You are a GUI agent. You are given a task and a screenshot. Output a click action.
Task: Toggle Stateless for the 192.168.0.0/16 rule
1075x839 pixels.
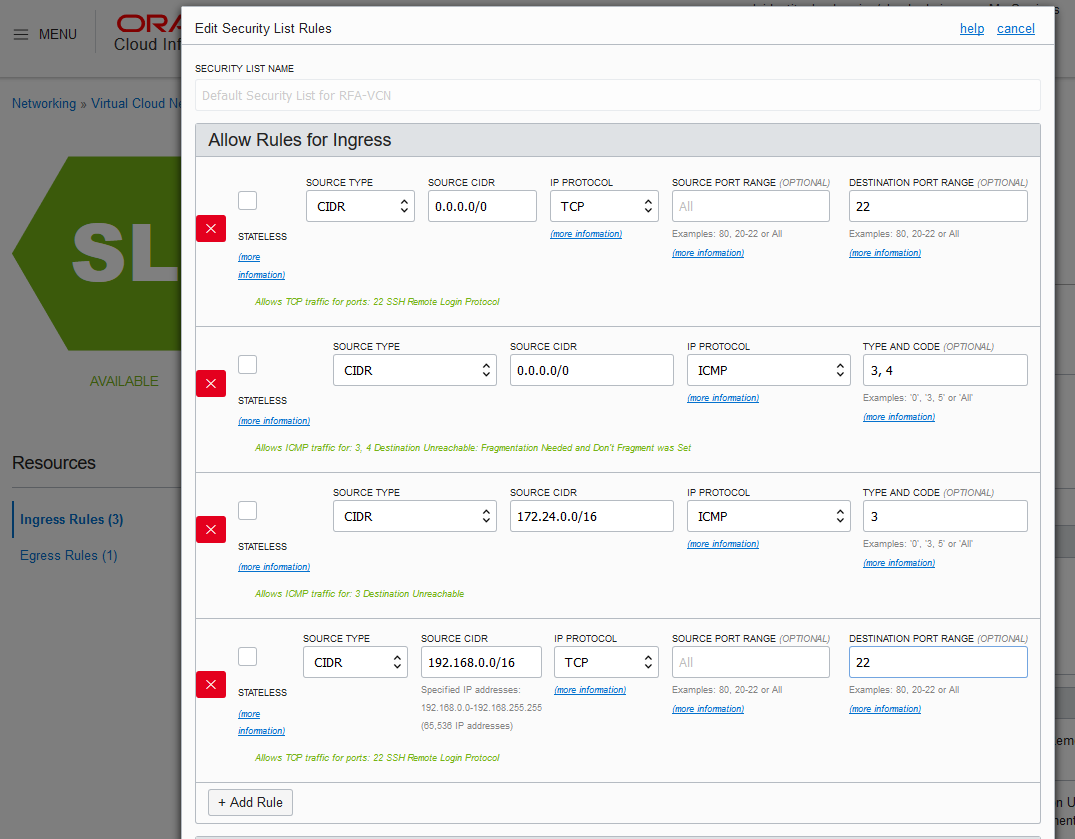pyautogui.click(x=247, y=656)
